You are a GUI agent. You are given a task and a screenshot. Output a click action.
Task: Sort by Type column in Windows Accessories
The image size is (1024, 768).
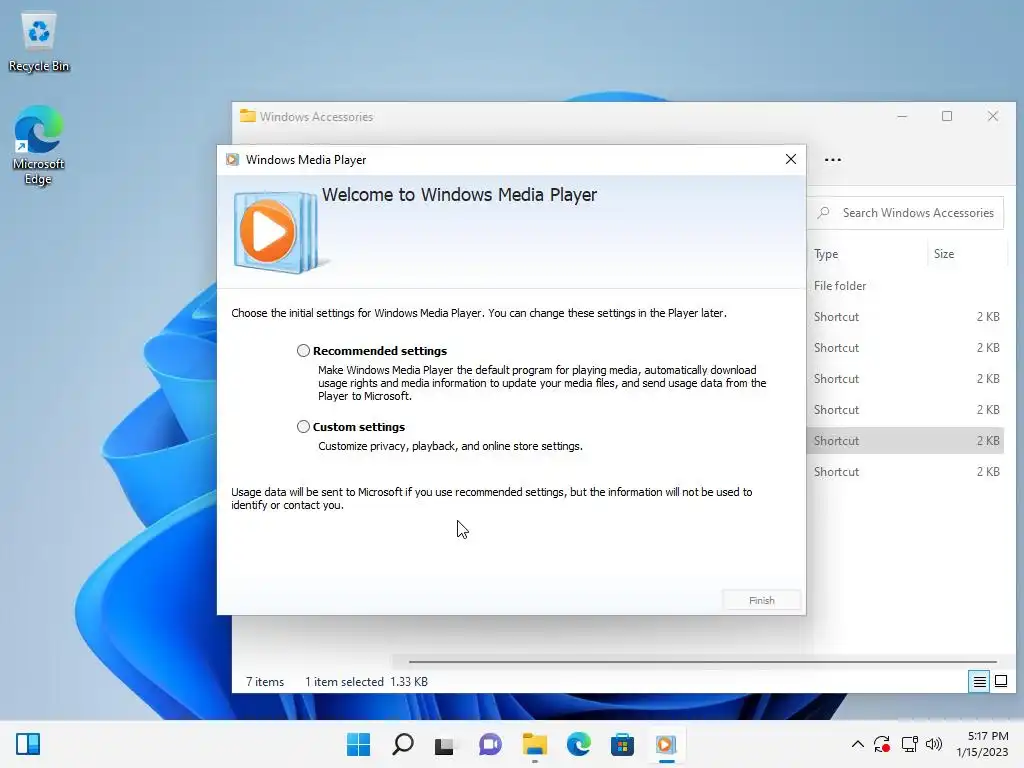tap(867, 254)
